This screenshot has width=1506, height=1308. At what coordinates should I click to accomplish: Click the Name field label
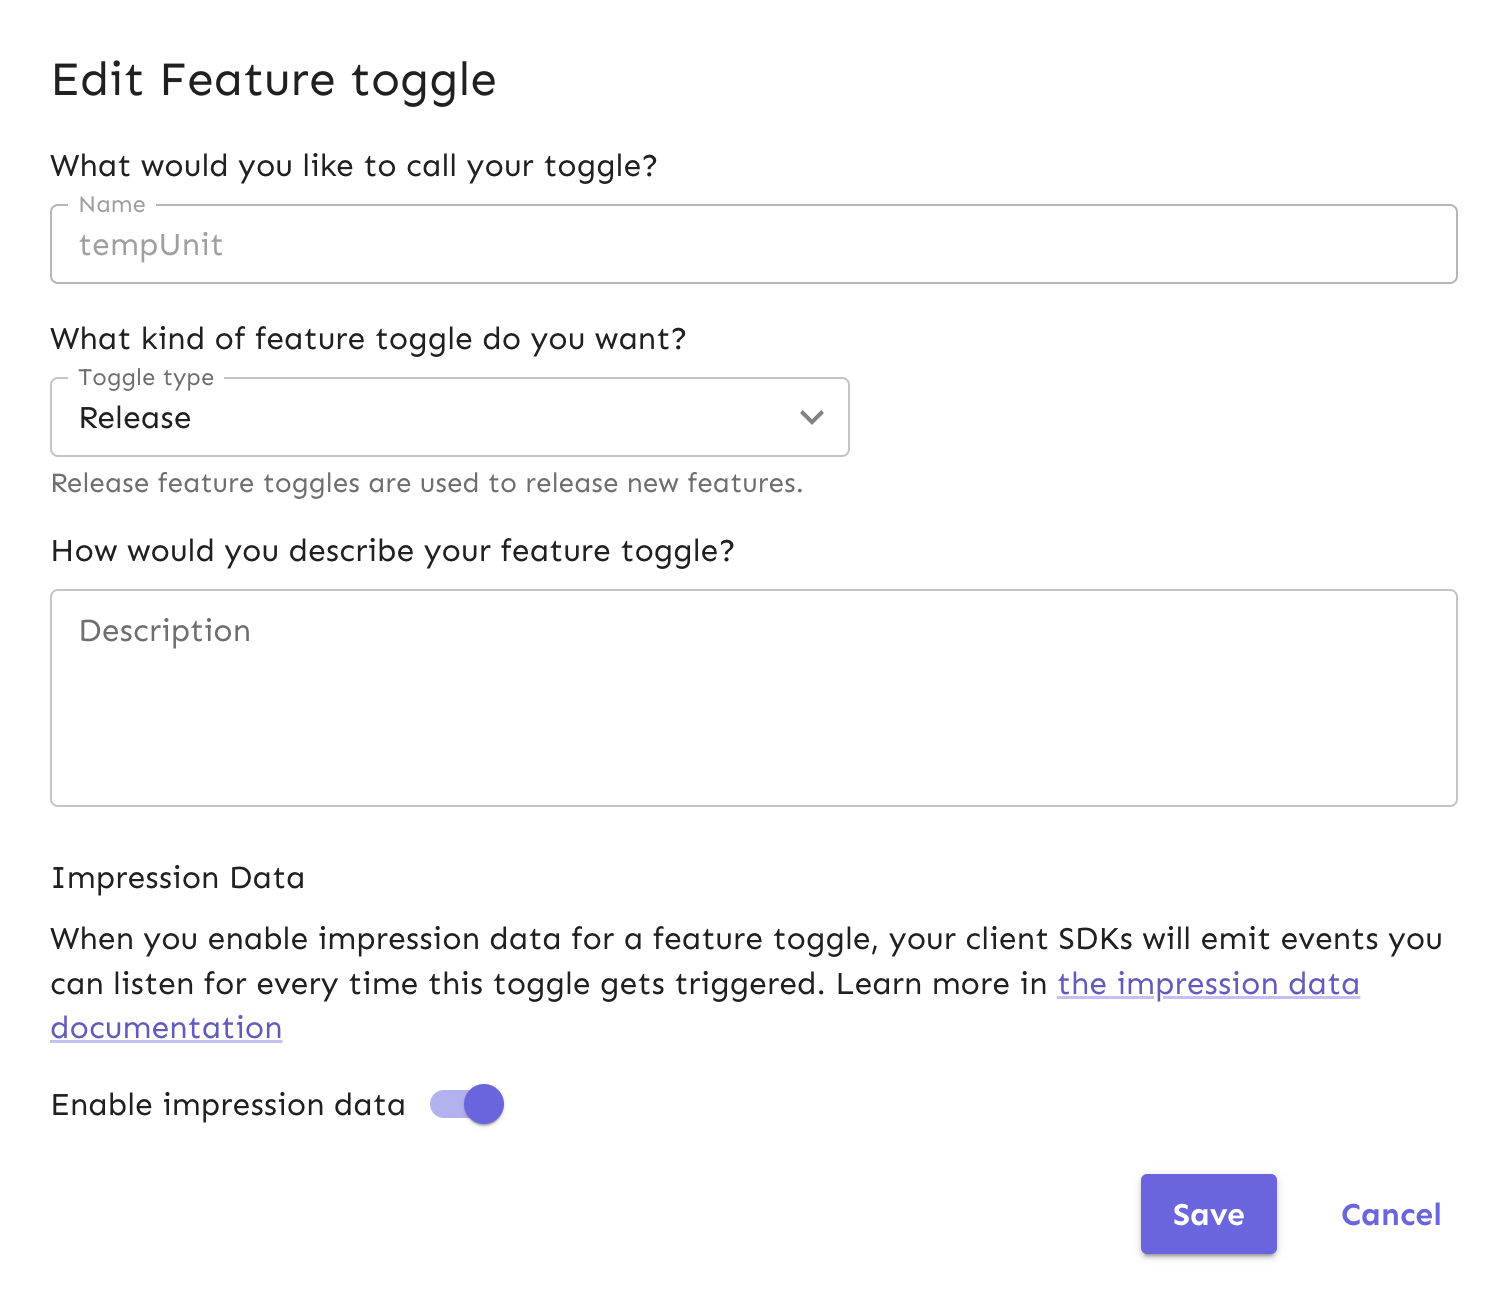111,204
